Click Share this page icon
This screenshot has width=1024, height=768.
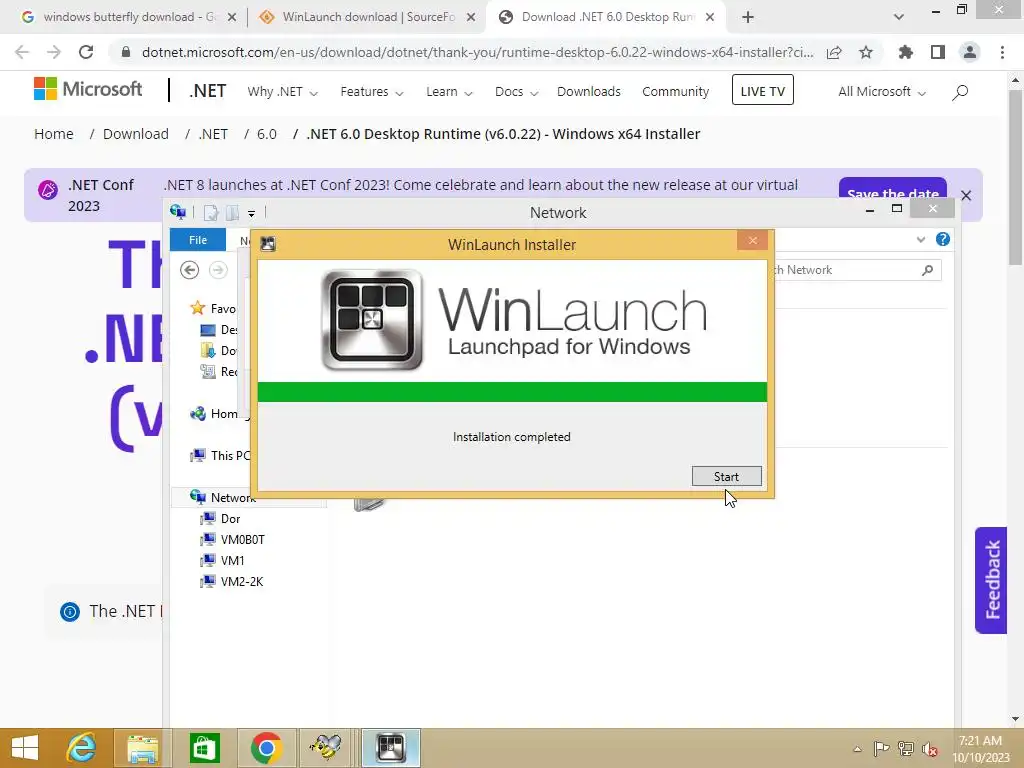(x=834, y=52)
